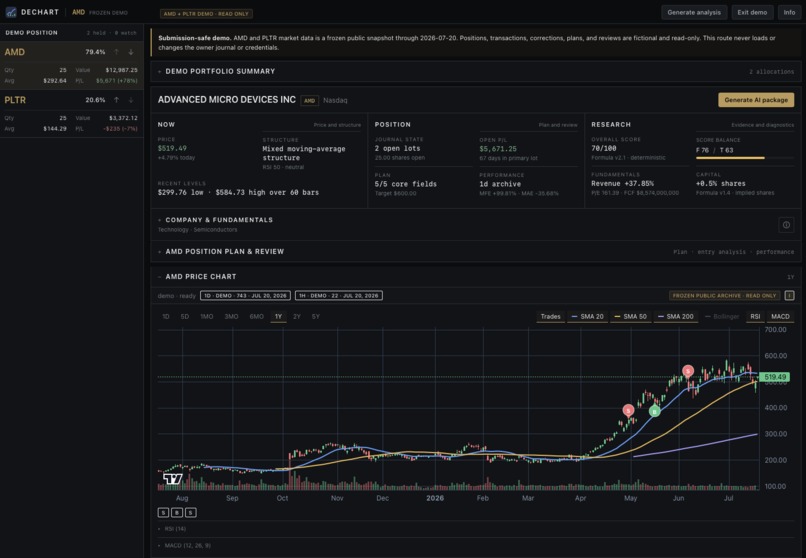806x558 pixels.
Task: Select the 1MO timeframe tab
Action: (x=207, y=317)
